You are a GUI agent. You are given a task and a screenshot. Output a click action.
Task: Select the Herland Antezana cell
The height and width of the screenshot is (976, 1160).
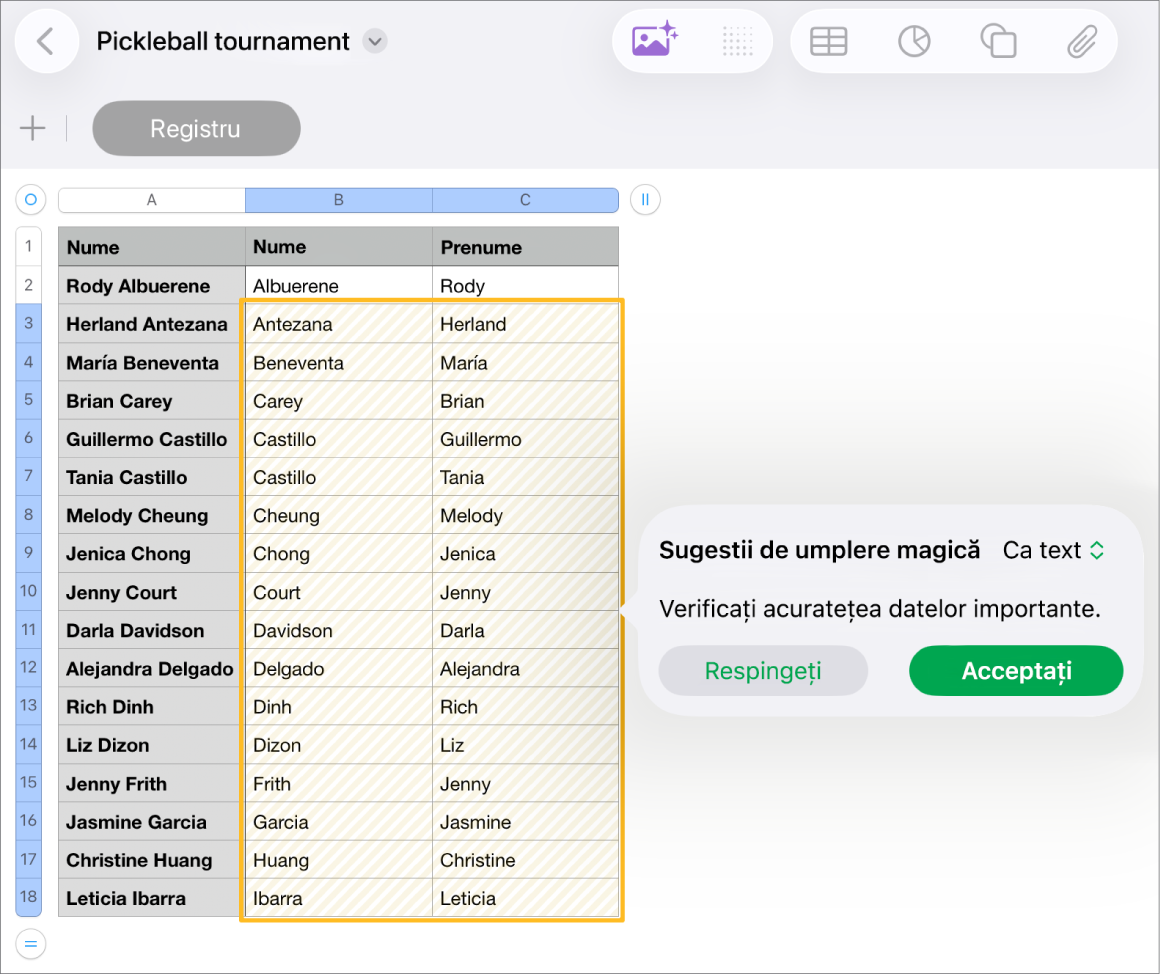(x=152, y=324)
